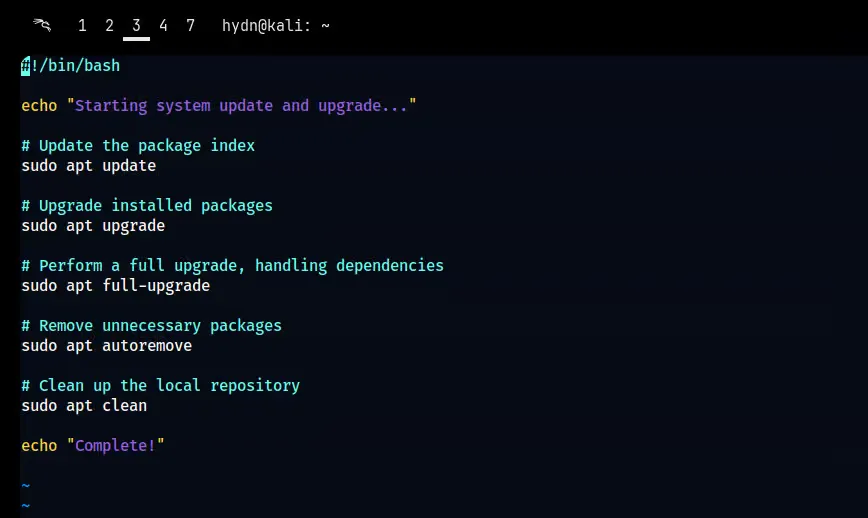
Task: Click the comment Update the package index
Action: (138, 146)
